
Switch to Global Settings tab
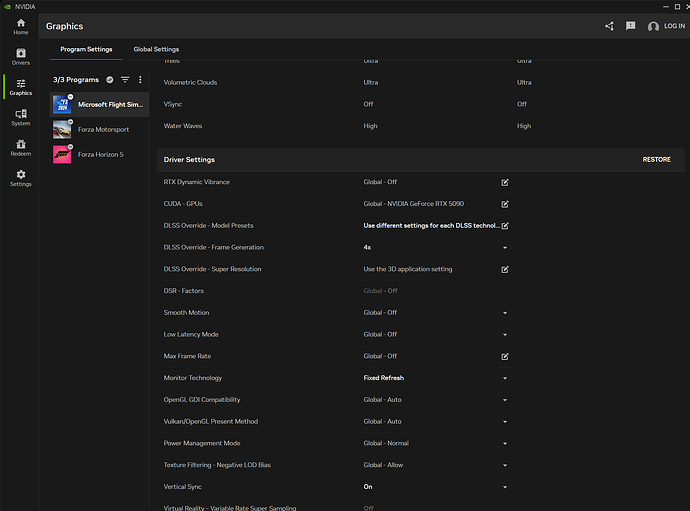[x=156, y=49]
